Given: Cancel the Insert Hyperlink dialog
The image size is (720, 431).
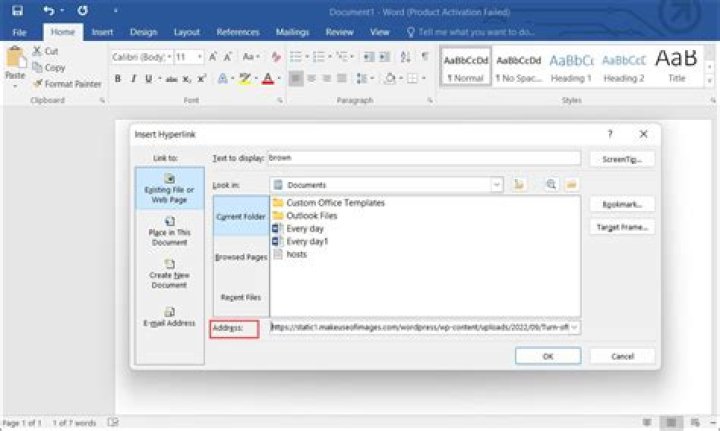Looking at the screenshot, I should (x=622, y=356).
